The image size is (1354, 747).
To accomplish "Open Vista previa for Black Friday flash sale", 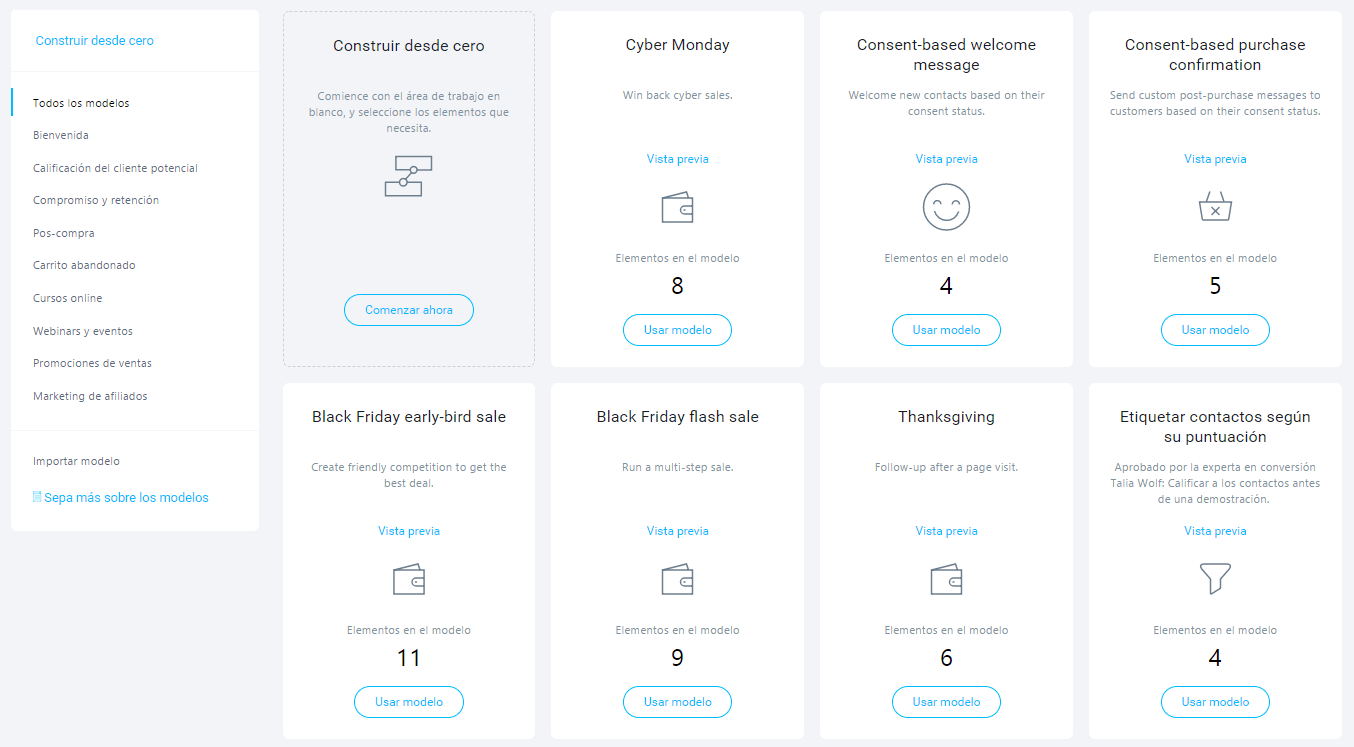I will point(677,531).
